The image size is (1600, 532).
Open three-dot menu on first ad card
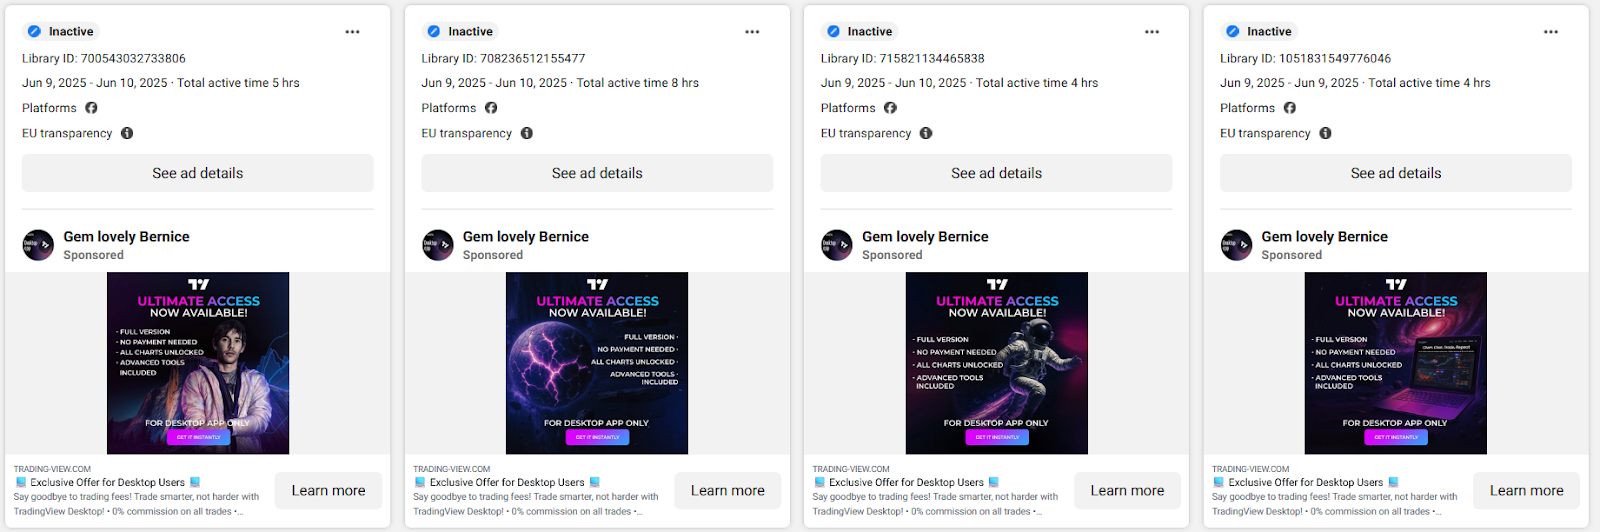pyautogui.click(x=352, y=32)
